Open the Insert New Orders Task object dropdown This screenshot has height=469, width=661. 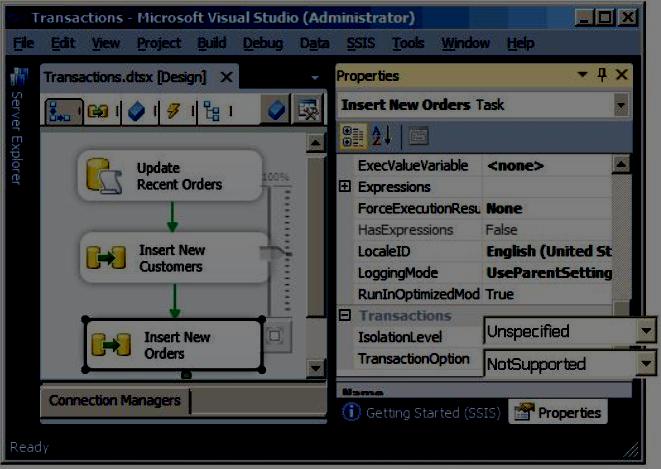click(621, 105)
